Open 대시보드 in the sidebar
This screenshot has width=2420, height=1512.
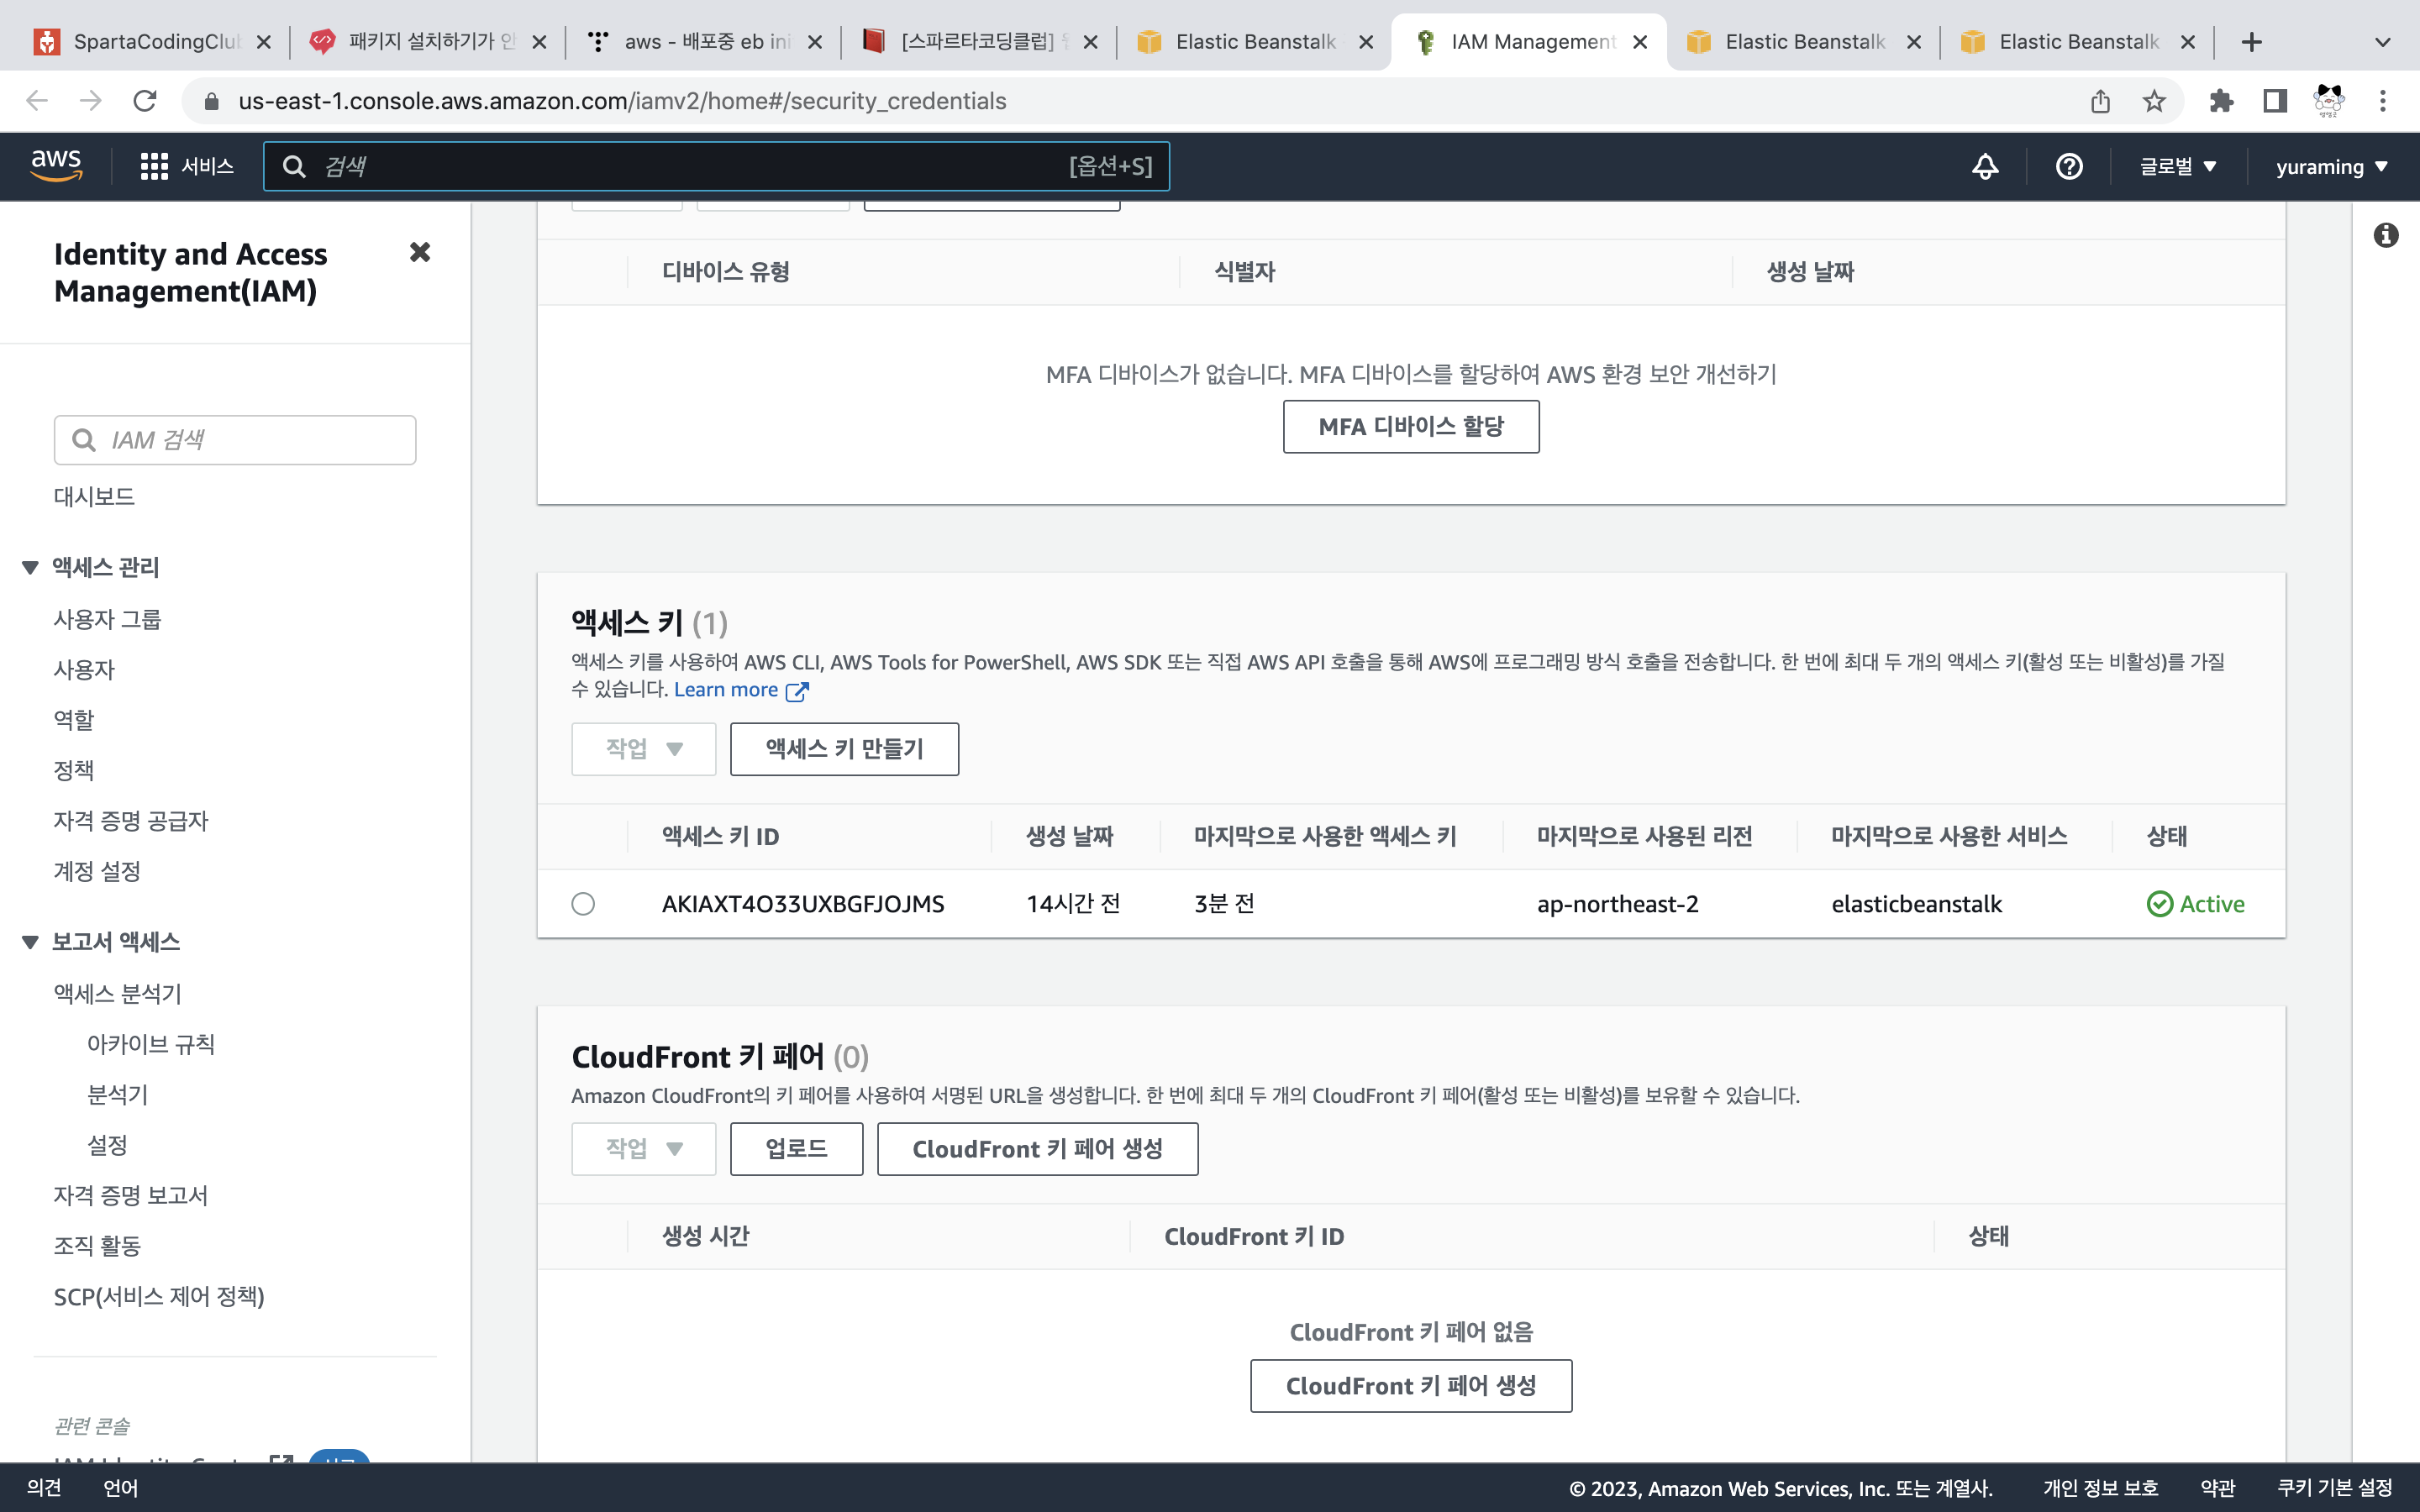pyautogui.click(x=94, y=497)
